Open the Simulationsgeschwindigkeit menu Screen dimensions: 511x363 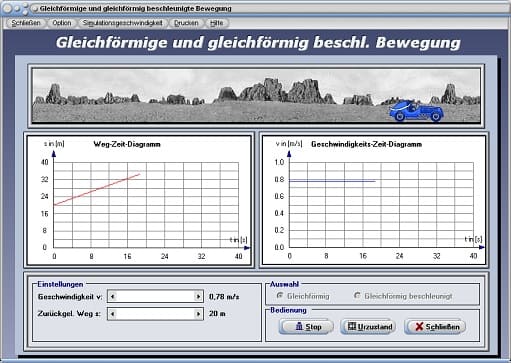tap(122, 23)
